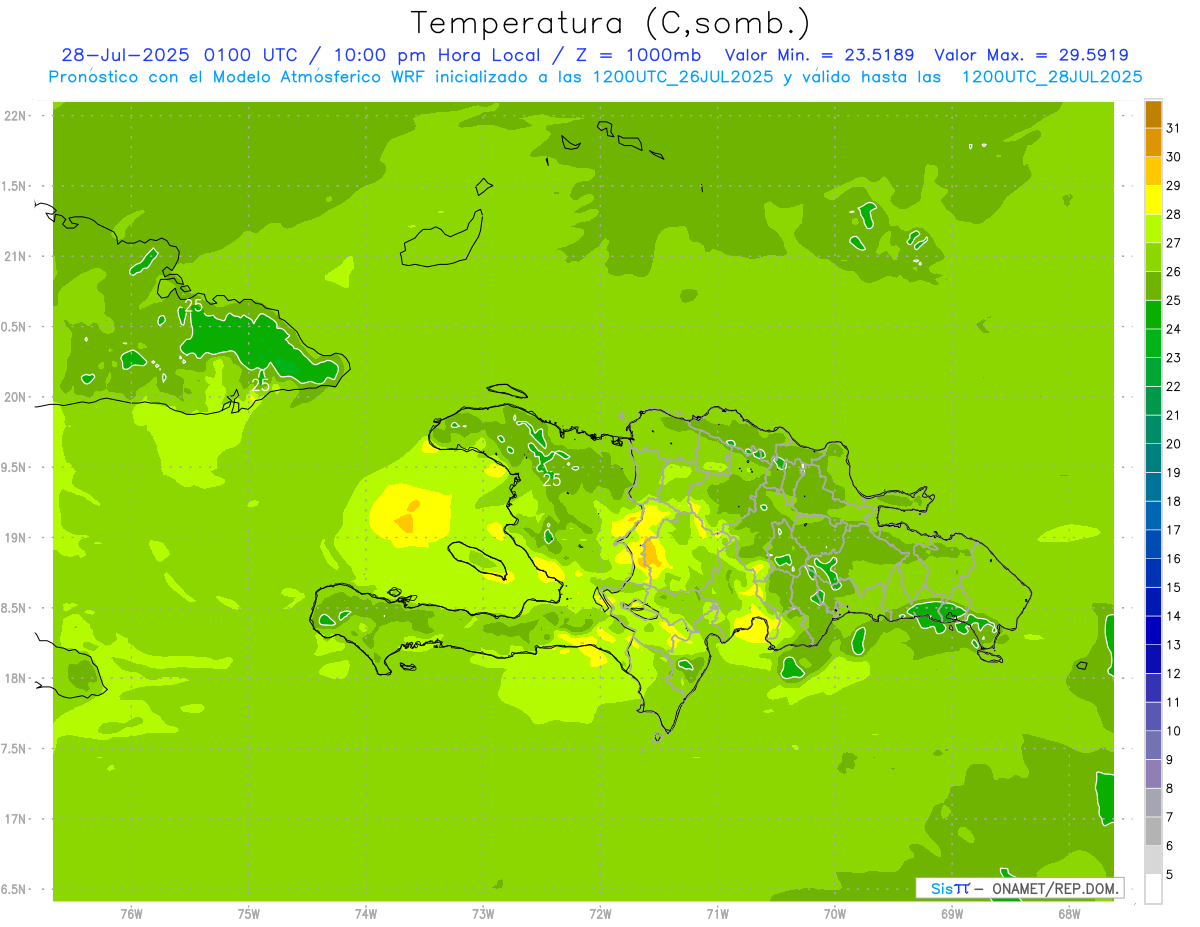Click the 0.5N latitude label

14,327
